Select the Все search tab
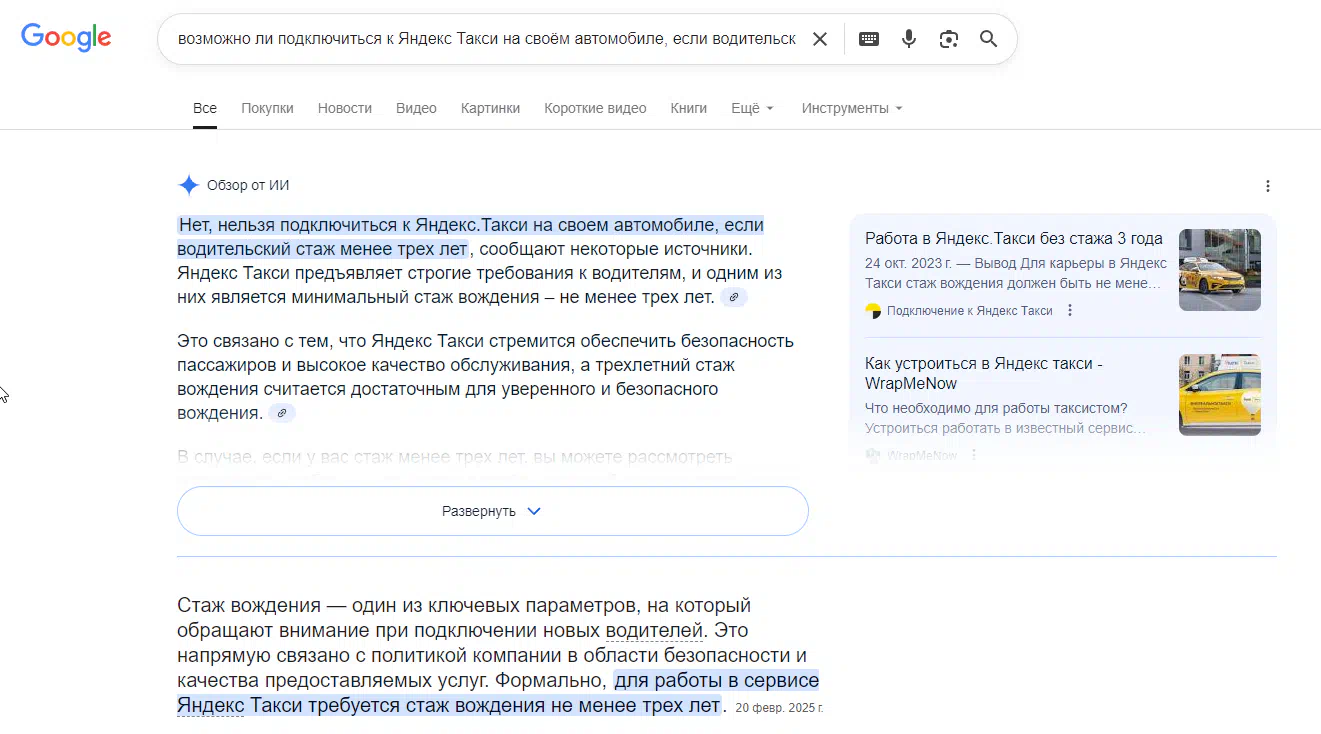 pos(205,108)
